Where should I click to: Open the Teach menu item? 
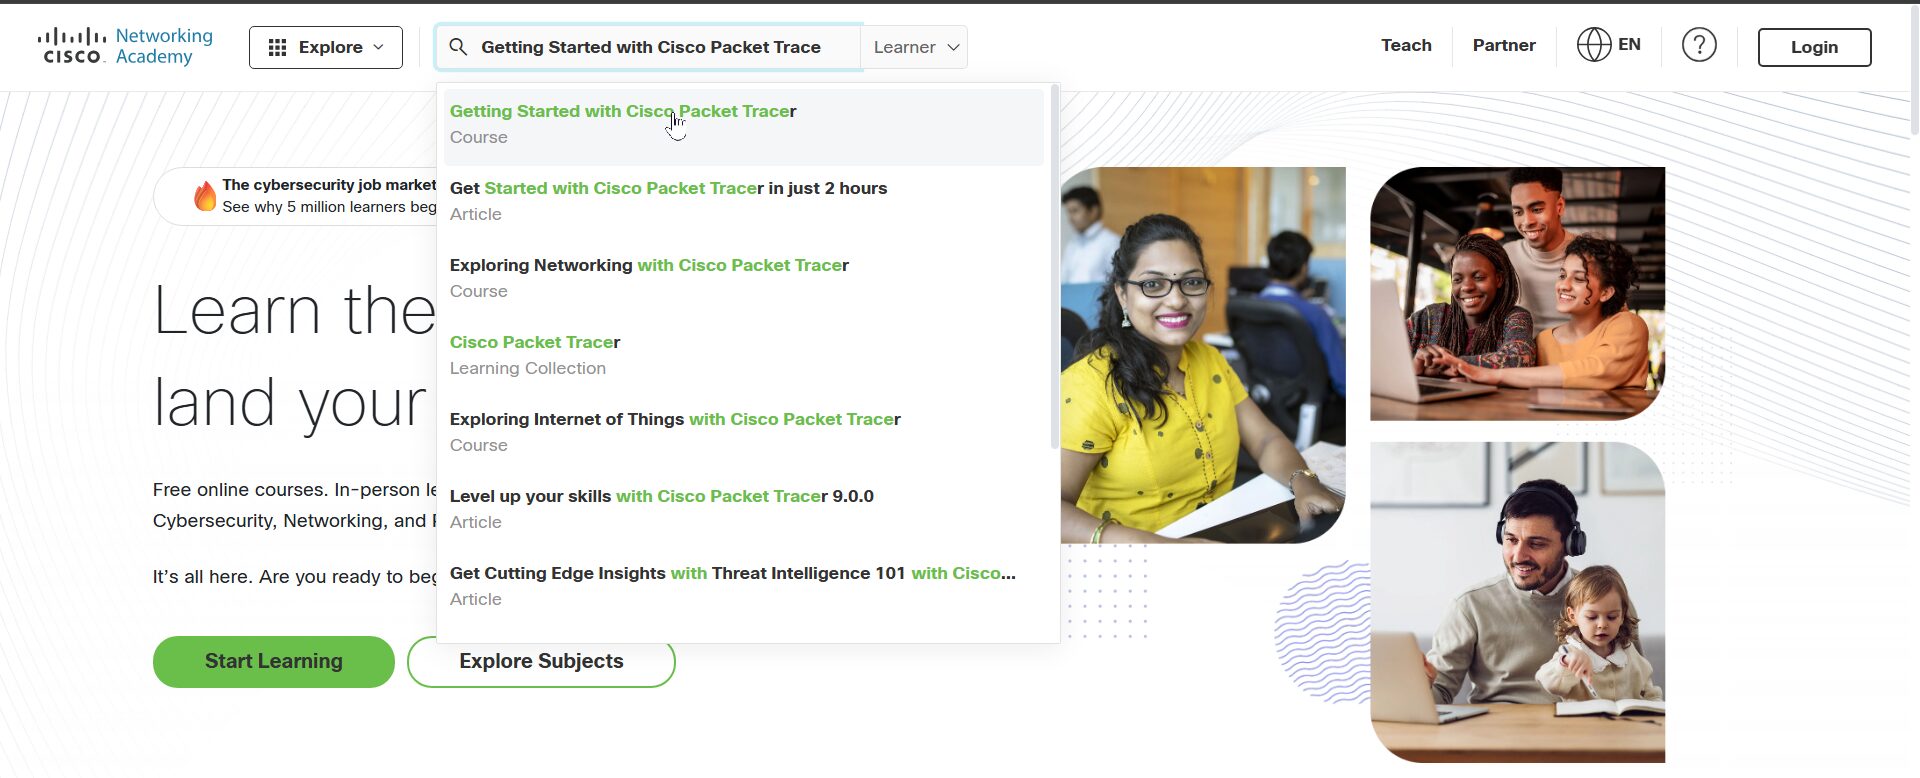coord(1406,45)
